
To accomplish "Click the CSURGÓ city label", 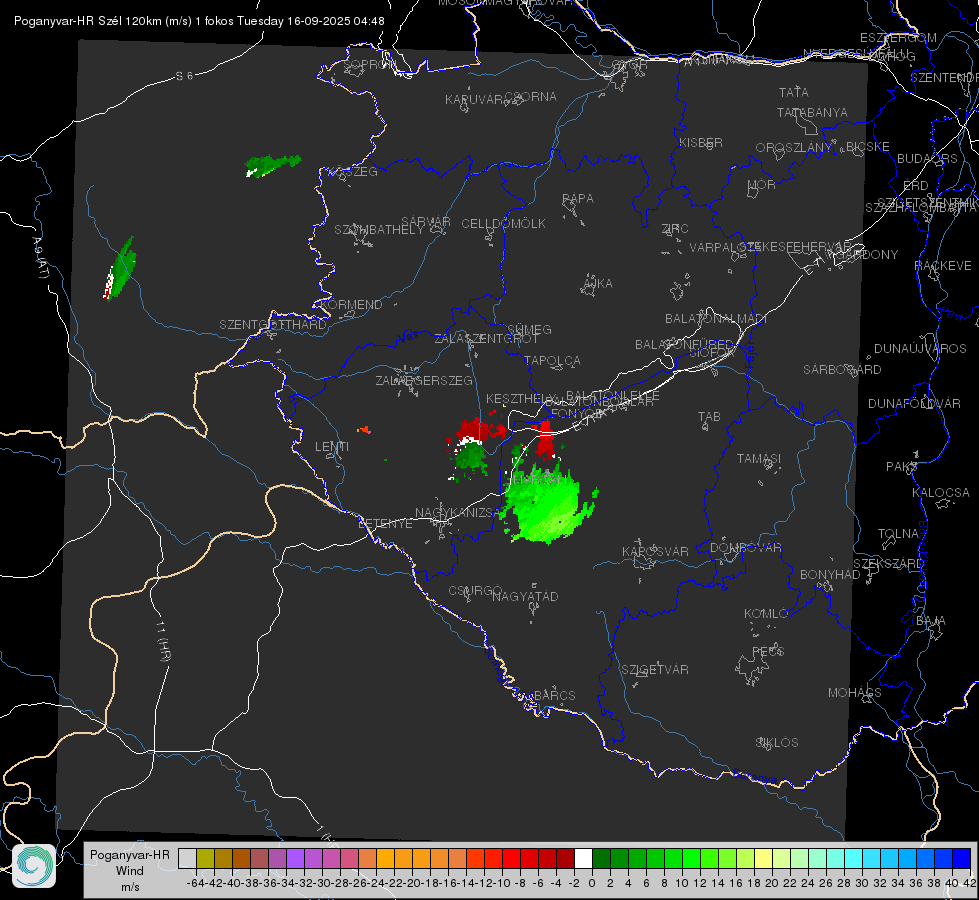I will (x=475, y=590).
